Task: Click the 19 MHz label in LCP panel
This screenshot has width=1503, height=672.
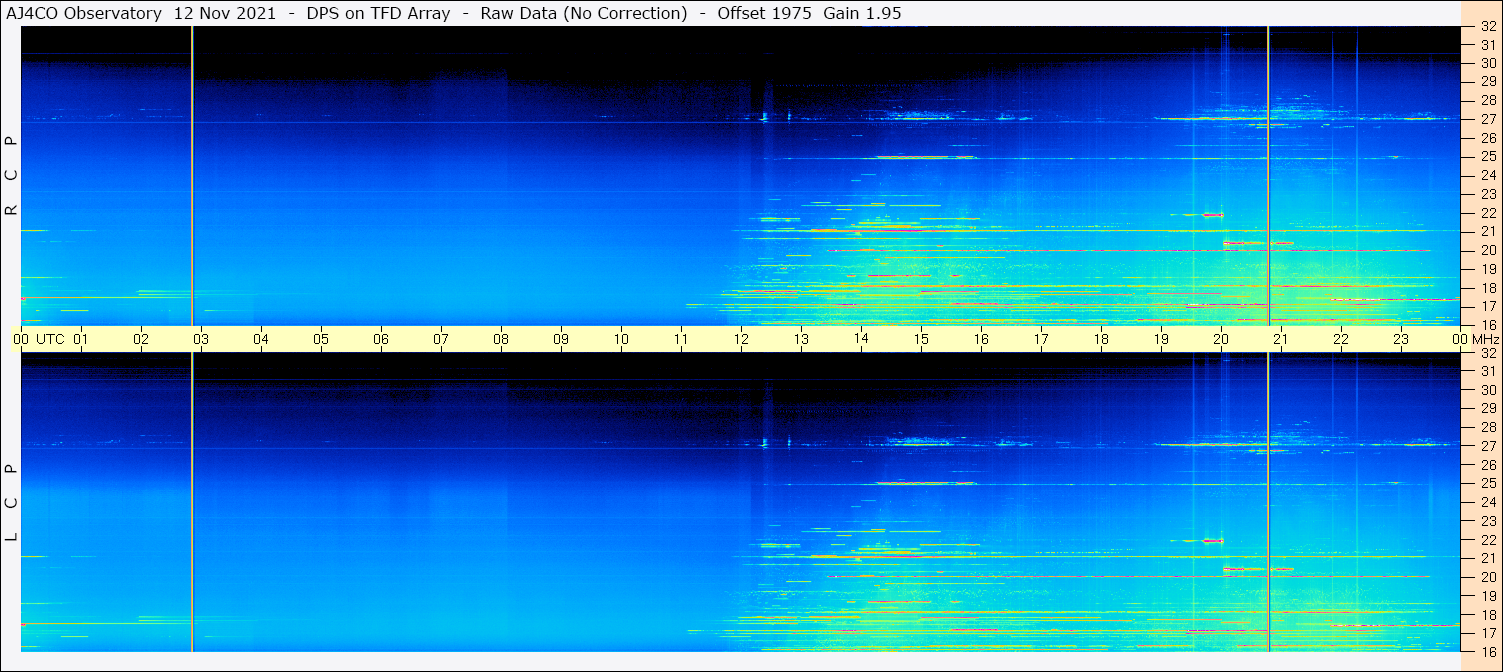Action: [1488, 595]
